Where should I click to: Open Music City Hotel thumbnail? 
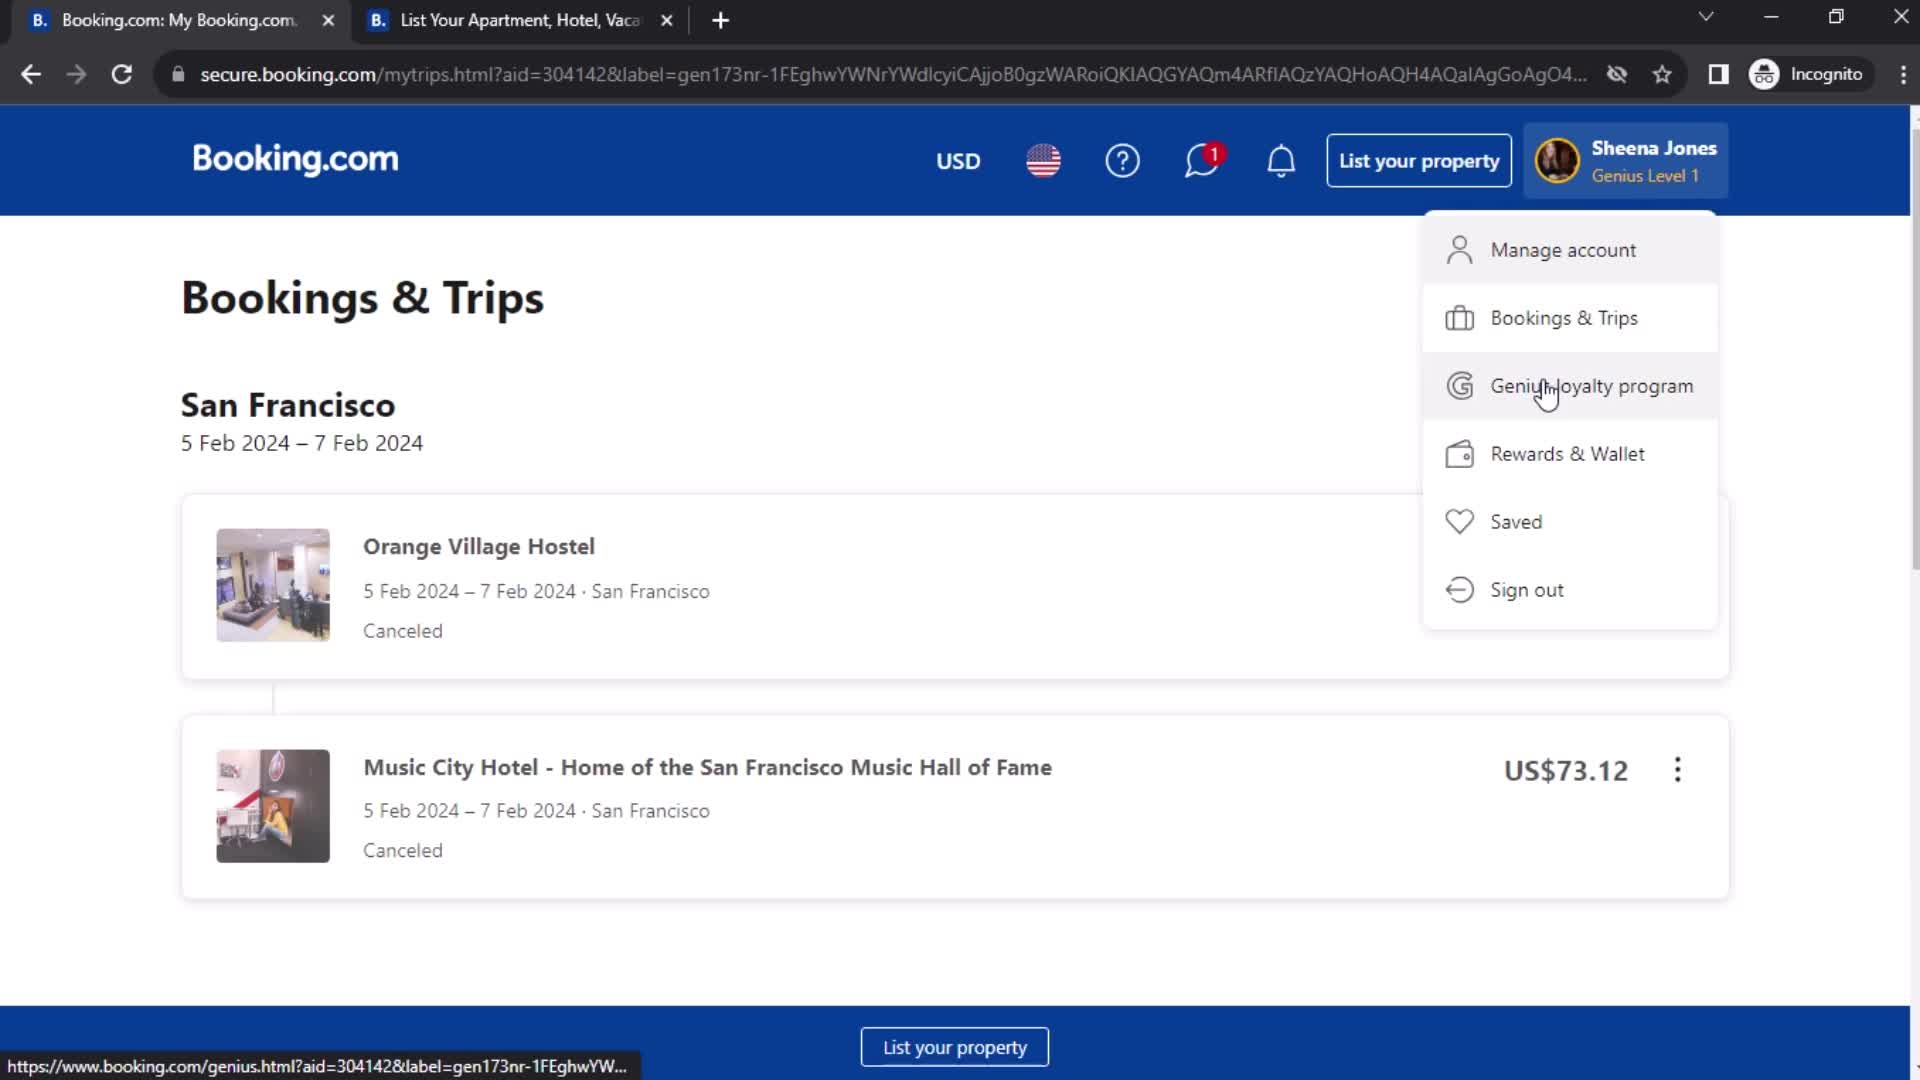point(273,806)
